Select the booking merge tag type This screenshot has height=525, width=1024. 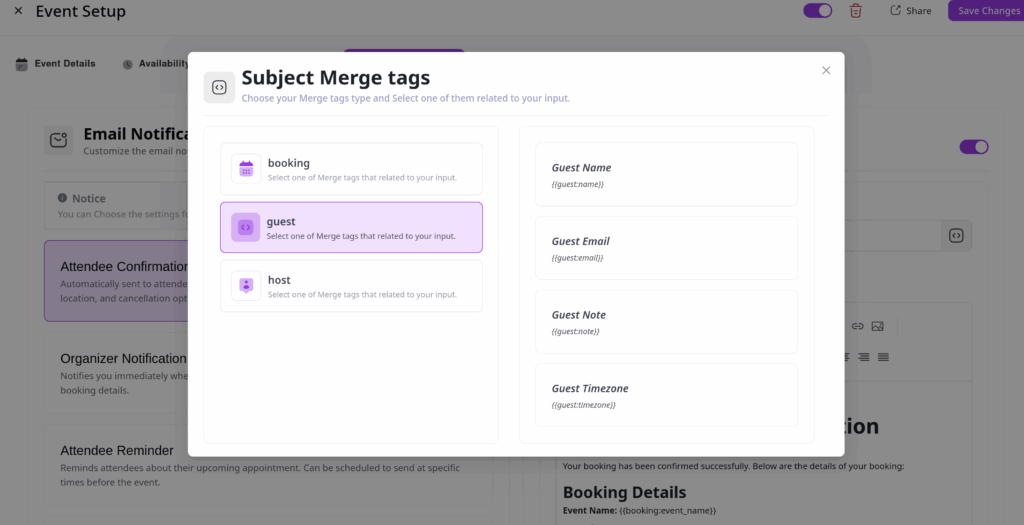(x=351, y=169)
